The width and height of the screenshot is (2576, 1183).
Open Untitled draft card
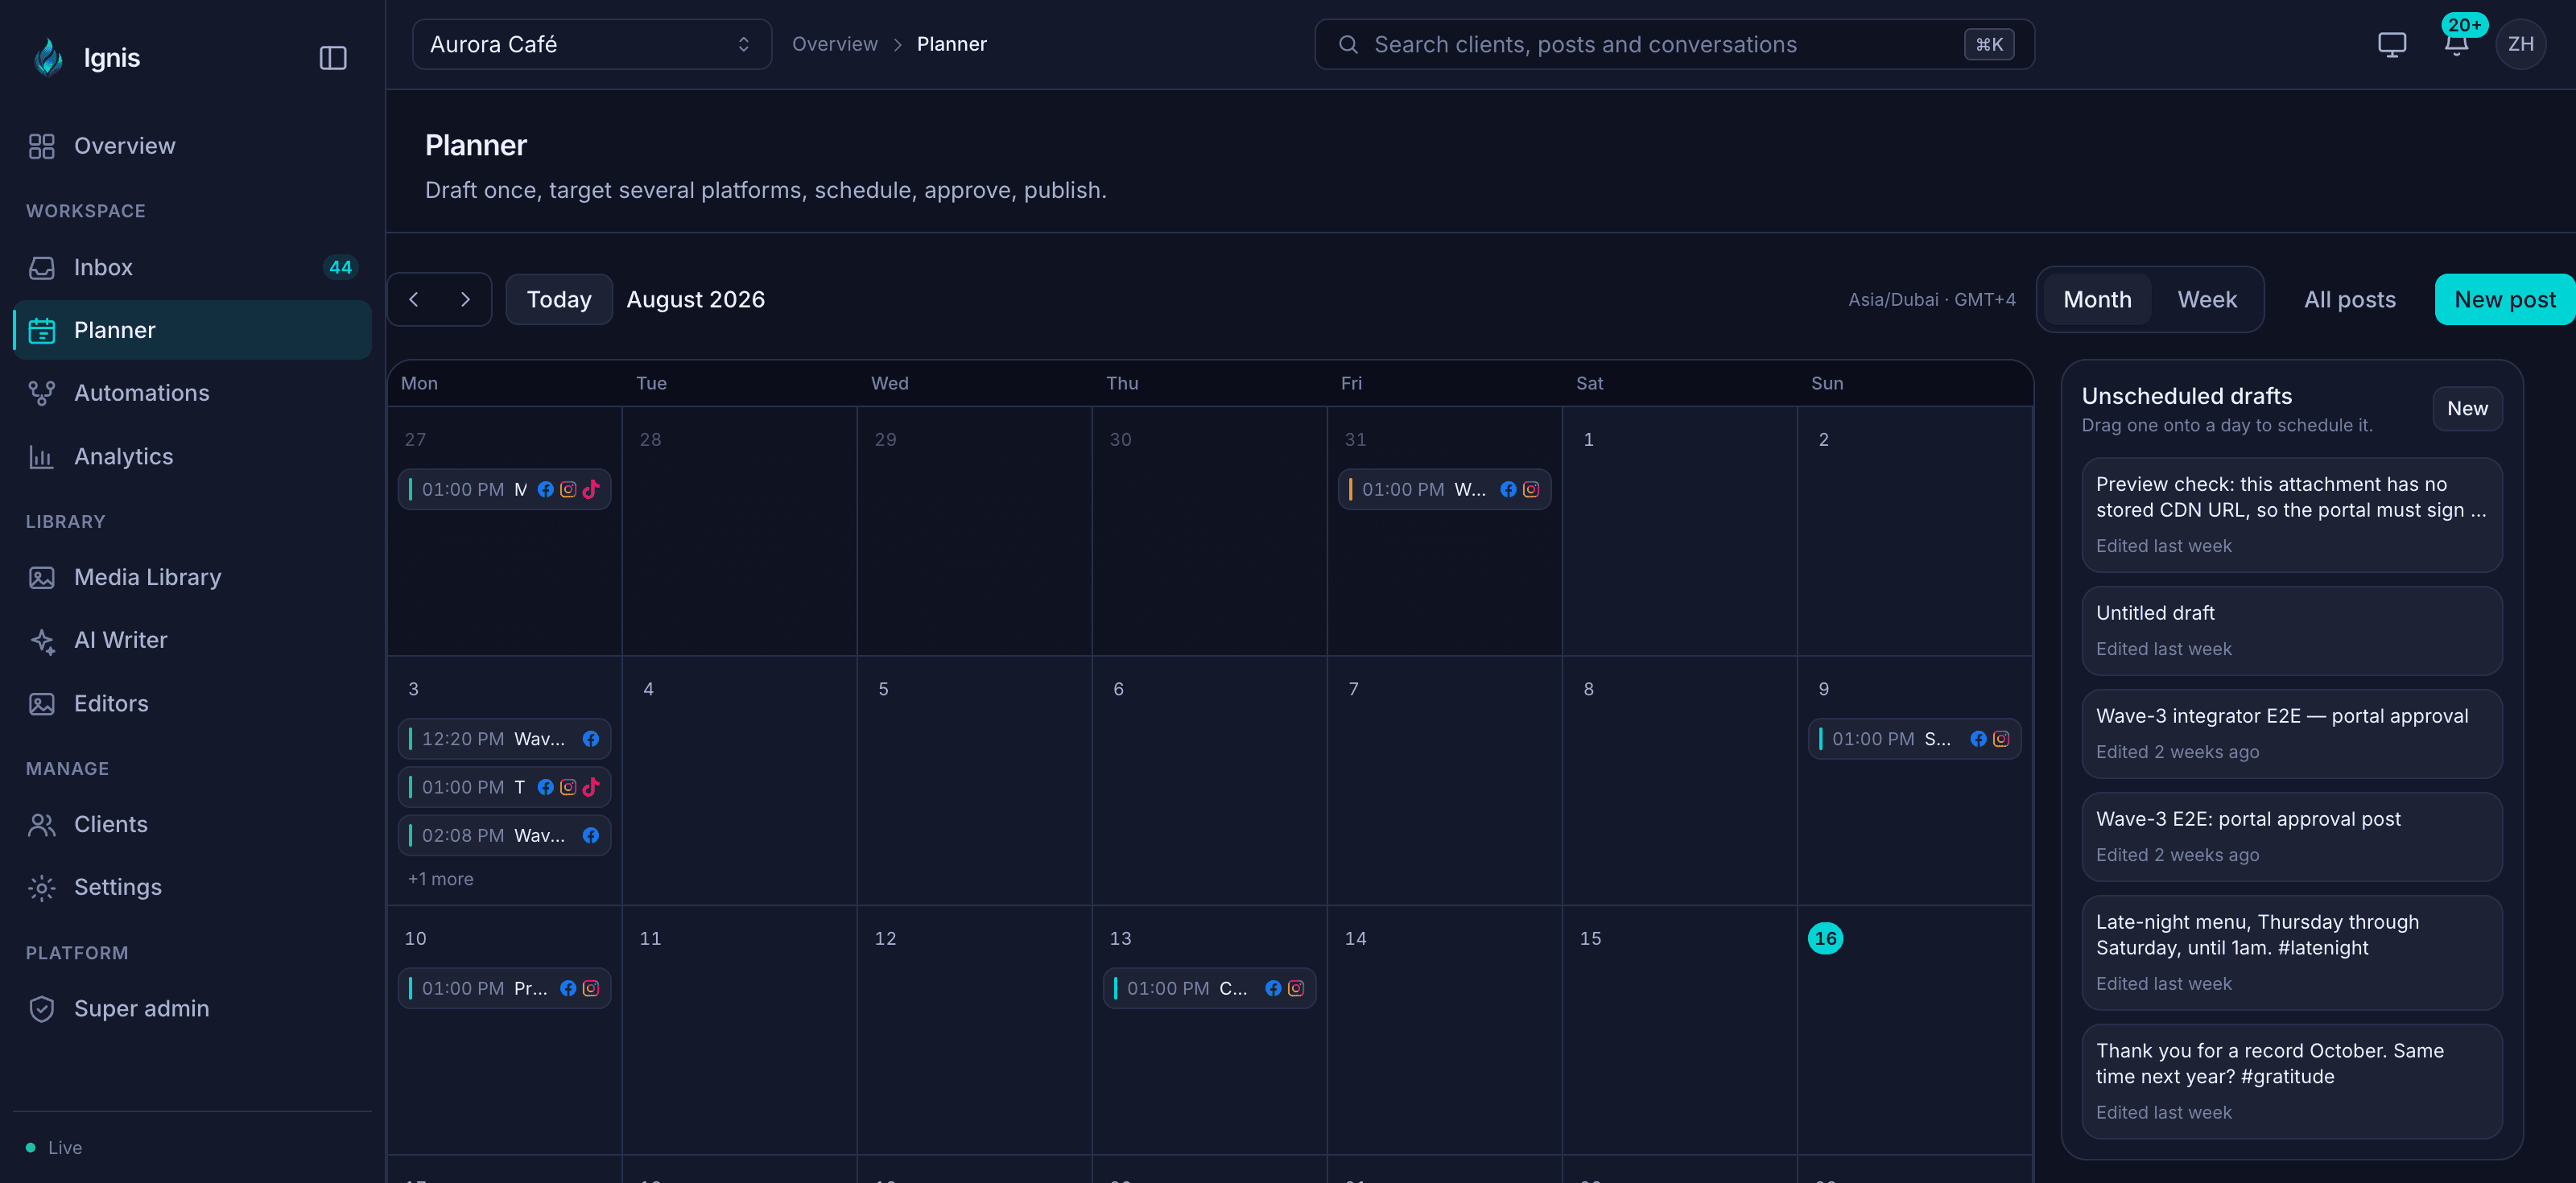(x=2292, y=630)
